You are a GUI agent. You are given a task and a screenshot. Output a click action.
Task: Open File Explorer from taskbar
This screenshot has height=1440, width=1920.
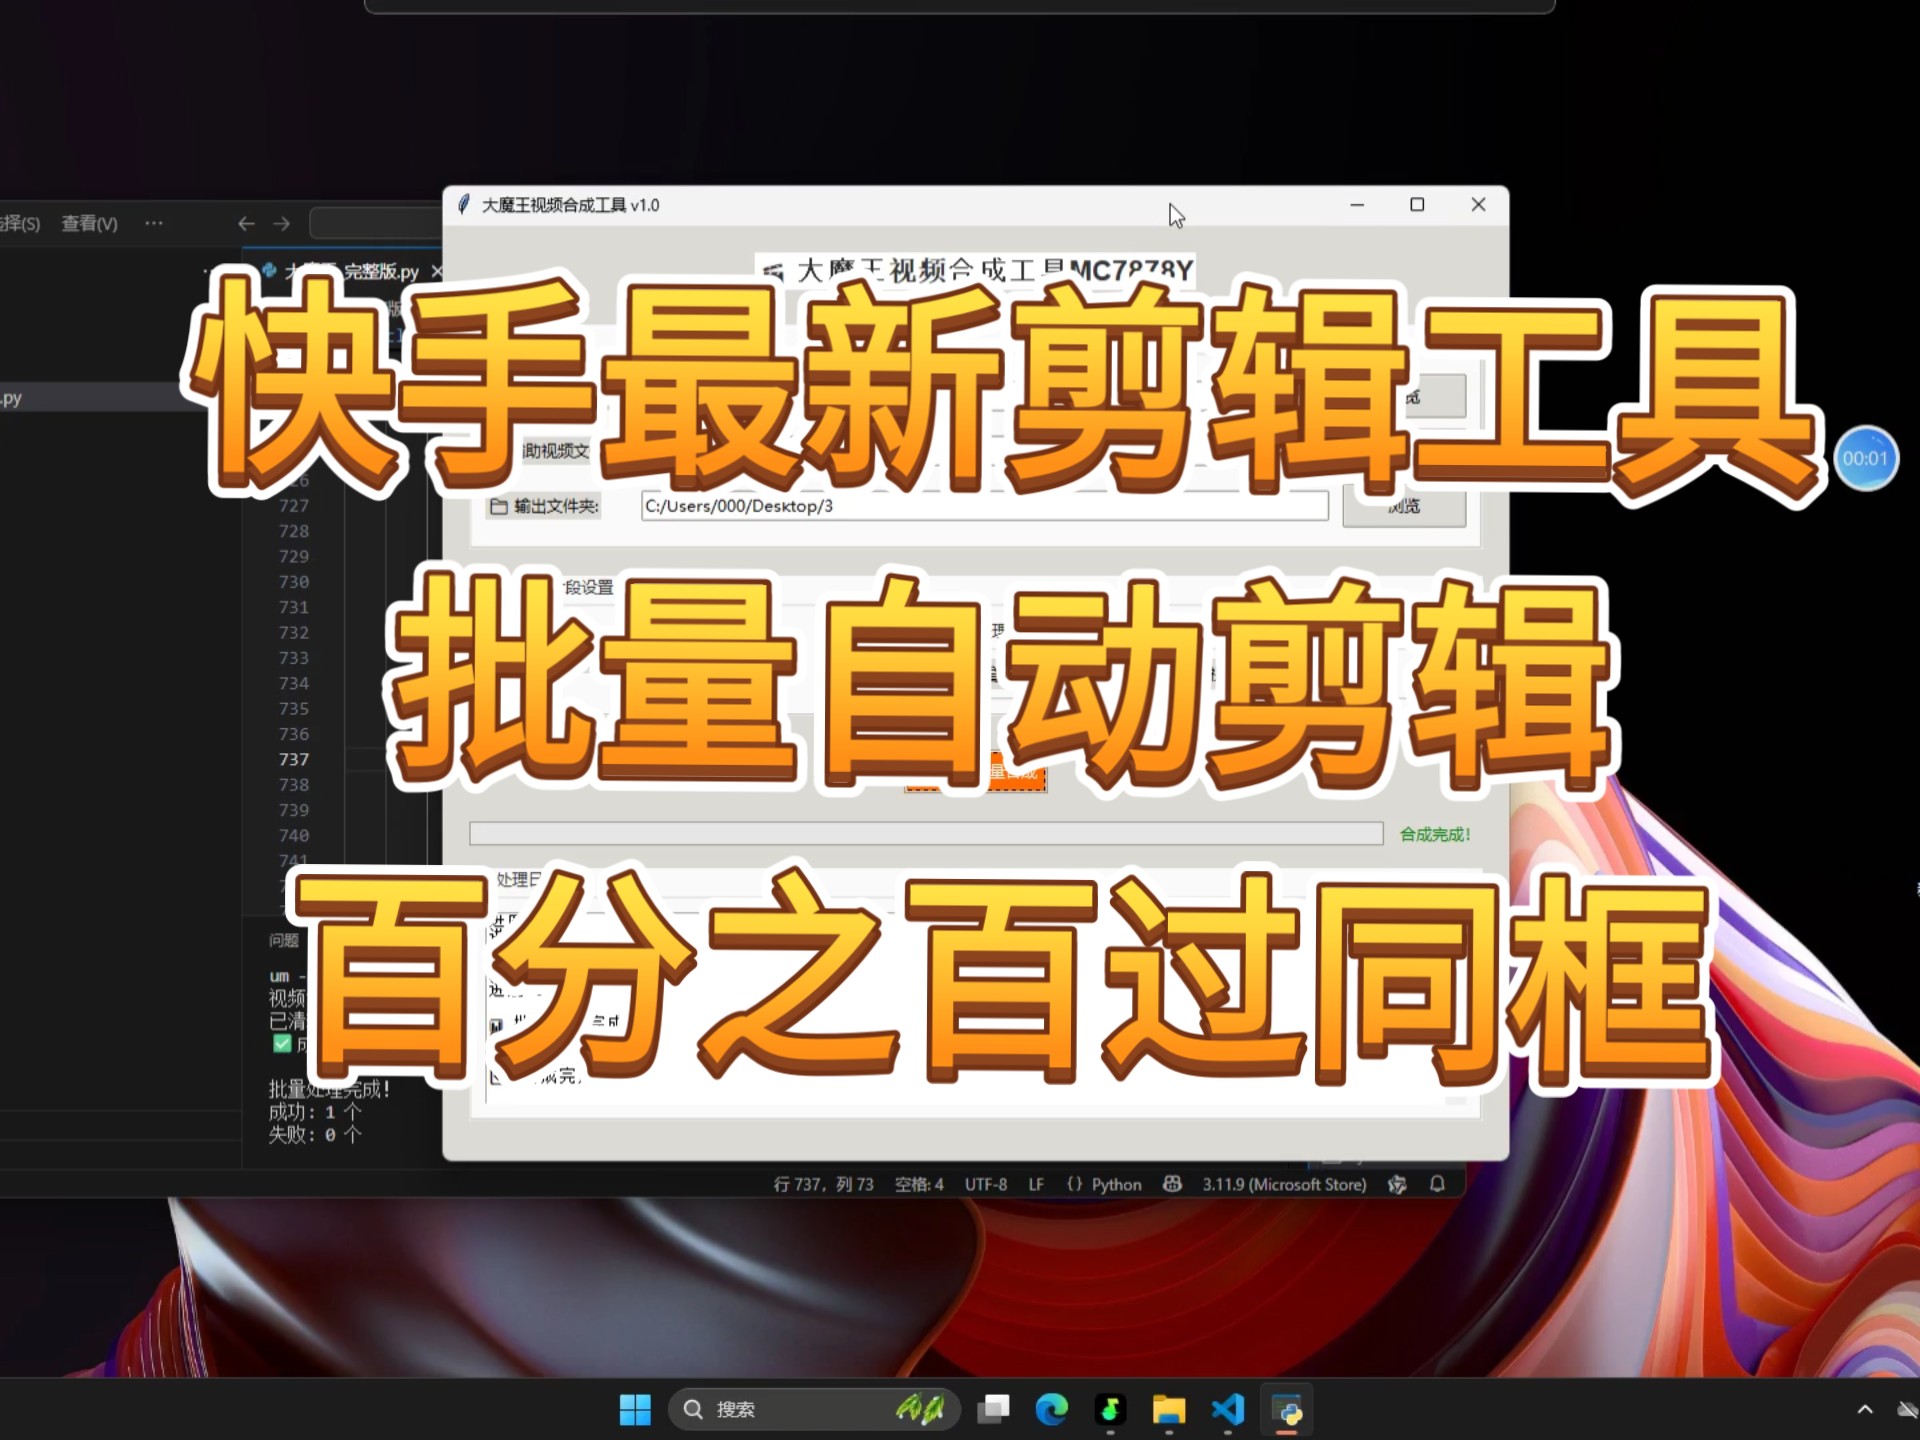point(1168,1409)
